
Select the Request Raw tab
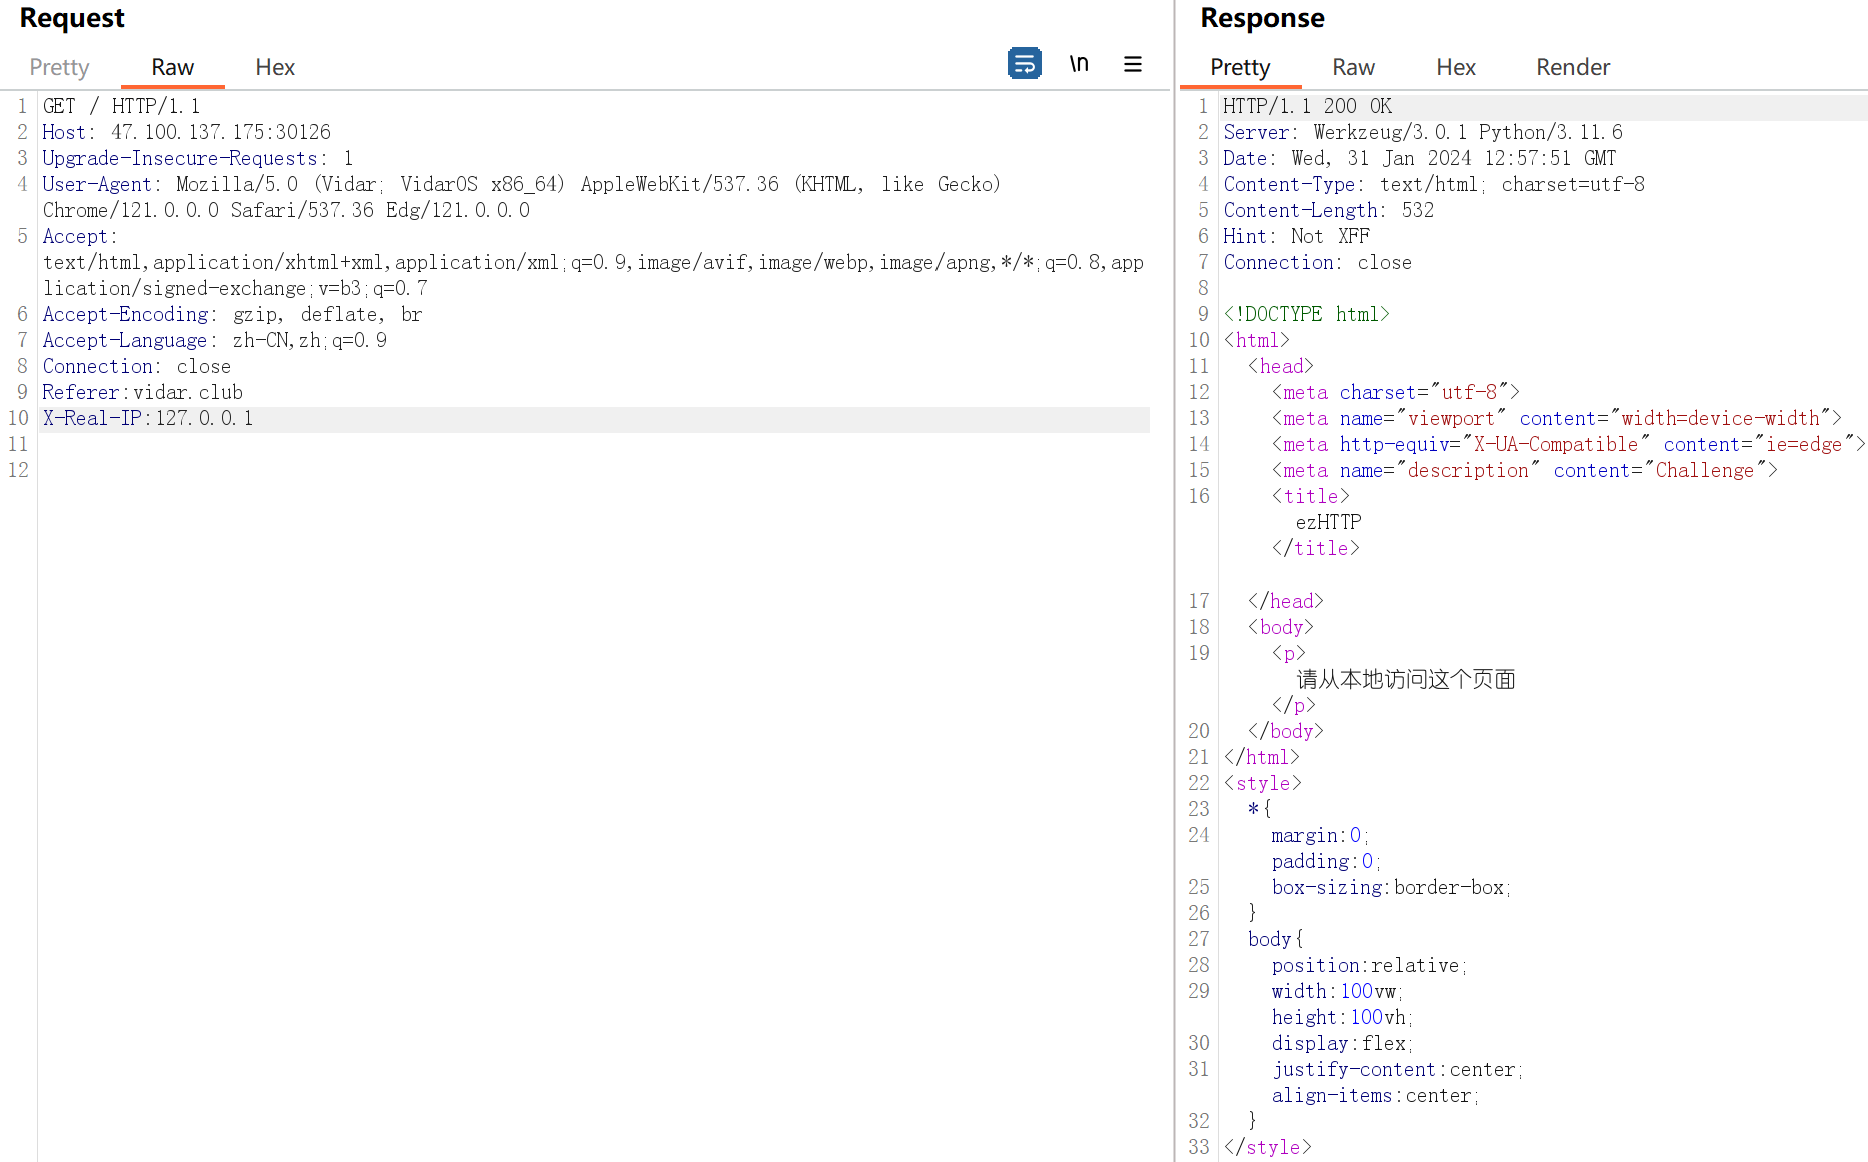point(172,67)
